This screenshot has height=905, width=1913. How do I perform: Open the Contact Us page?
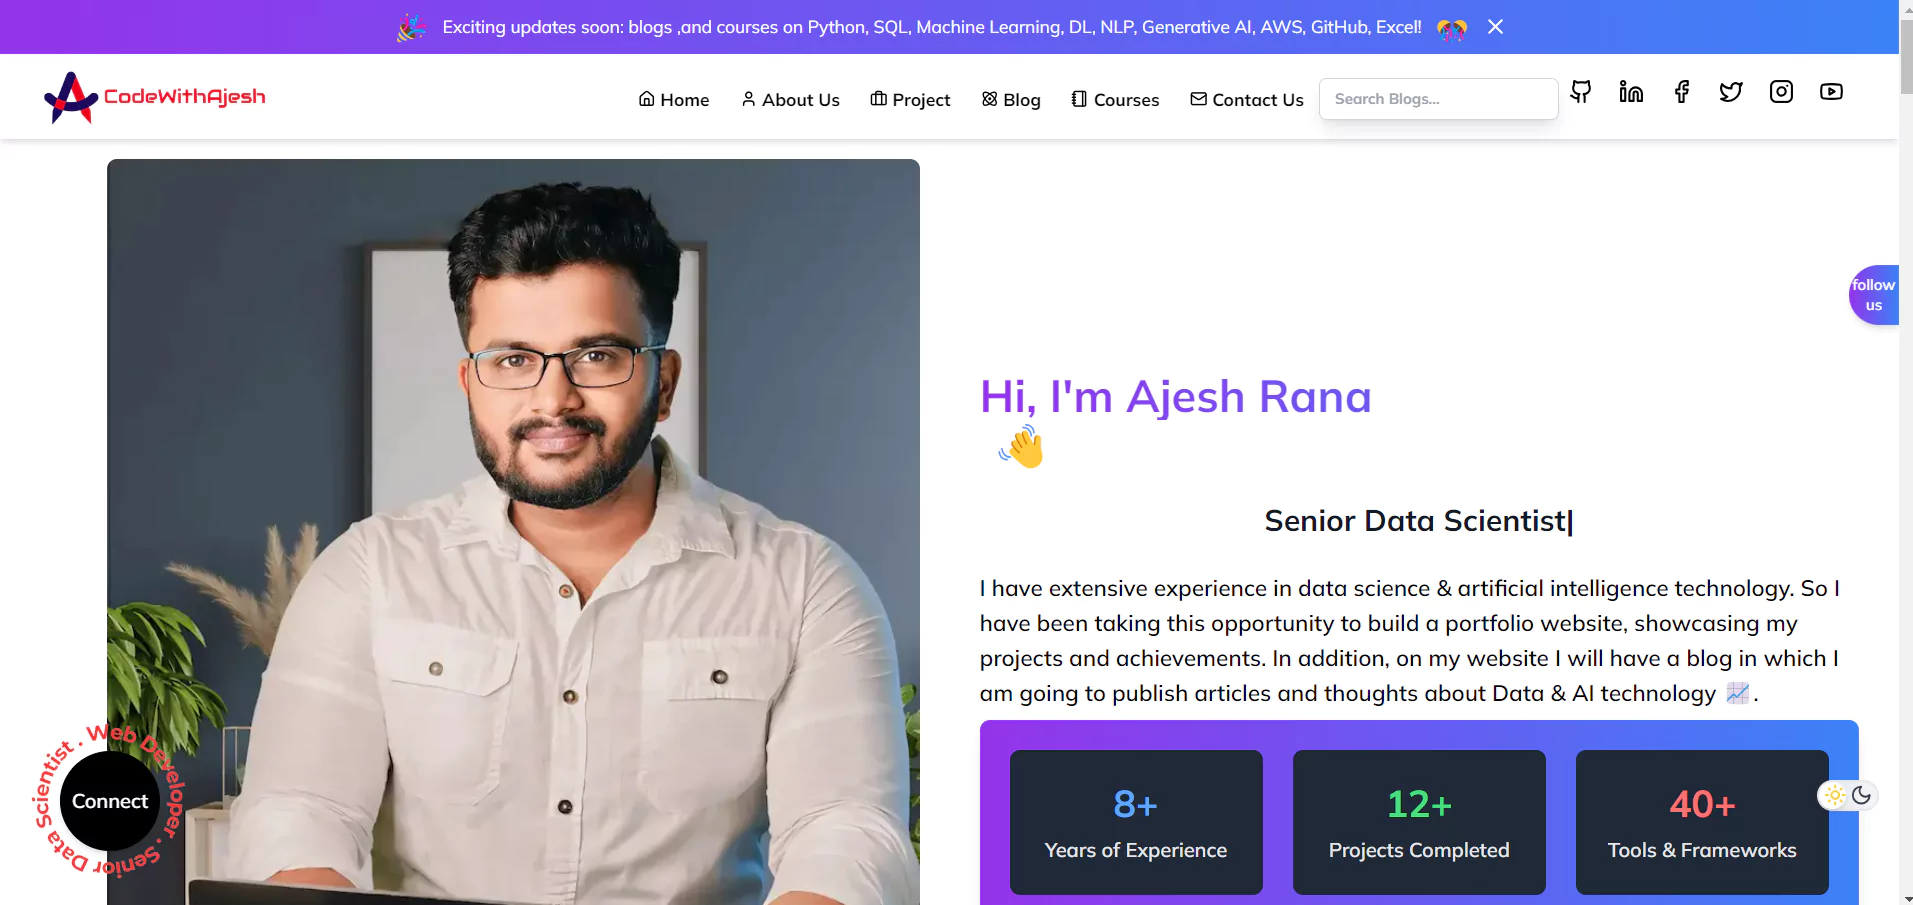[1247, 100]
